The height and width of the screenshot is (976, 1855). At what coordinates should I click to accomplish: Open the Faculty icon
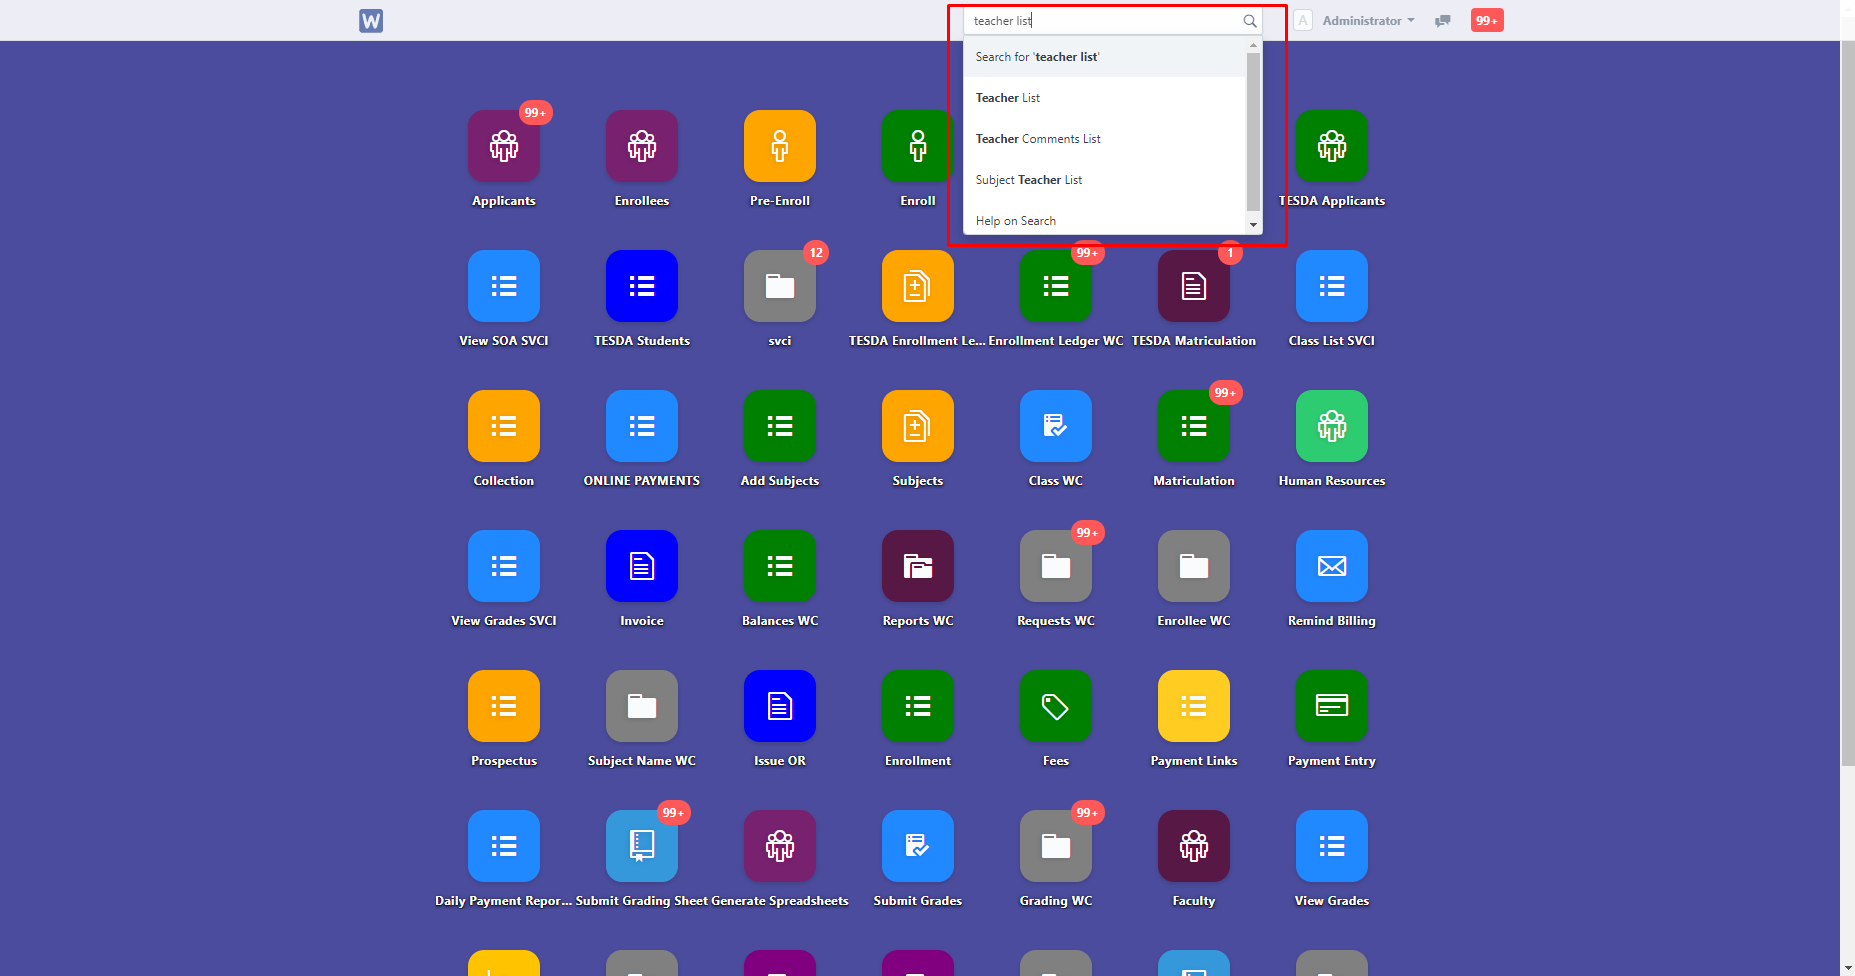click(x=1194, y=846)
